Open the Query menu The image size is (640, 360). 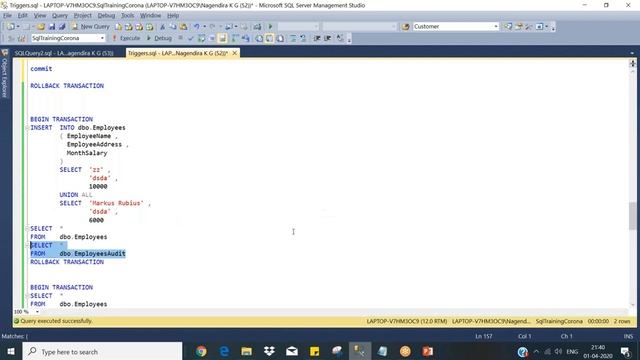click(60, 16)
